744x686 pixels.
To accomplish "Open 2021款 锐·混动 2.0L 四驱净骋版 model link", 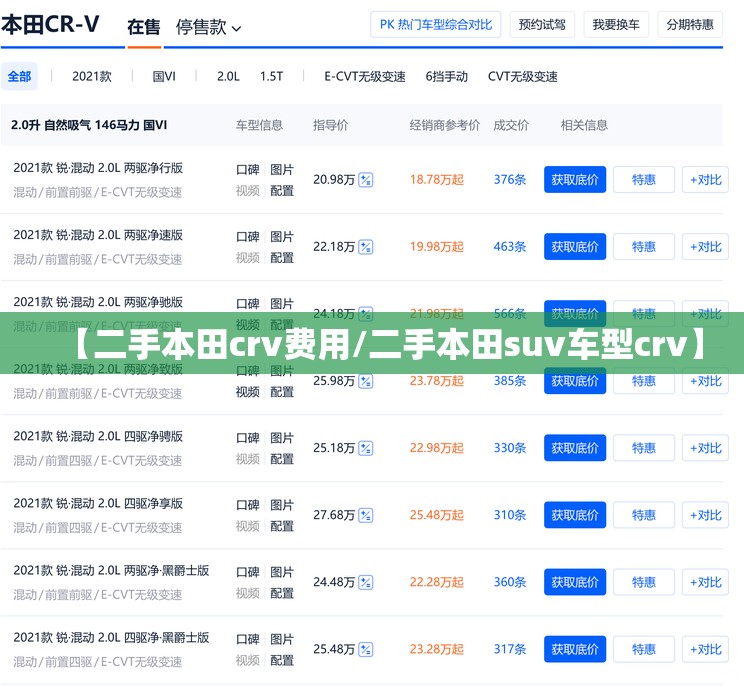I will 98,436.
